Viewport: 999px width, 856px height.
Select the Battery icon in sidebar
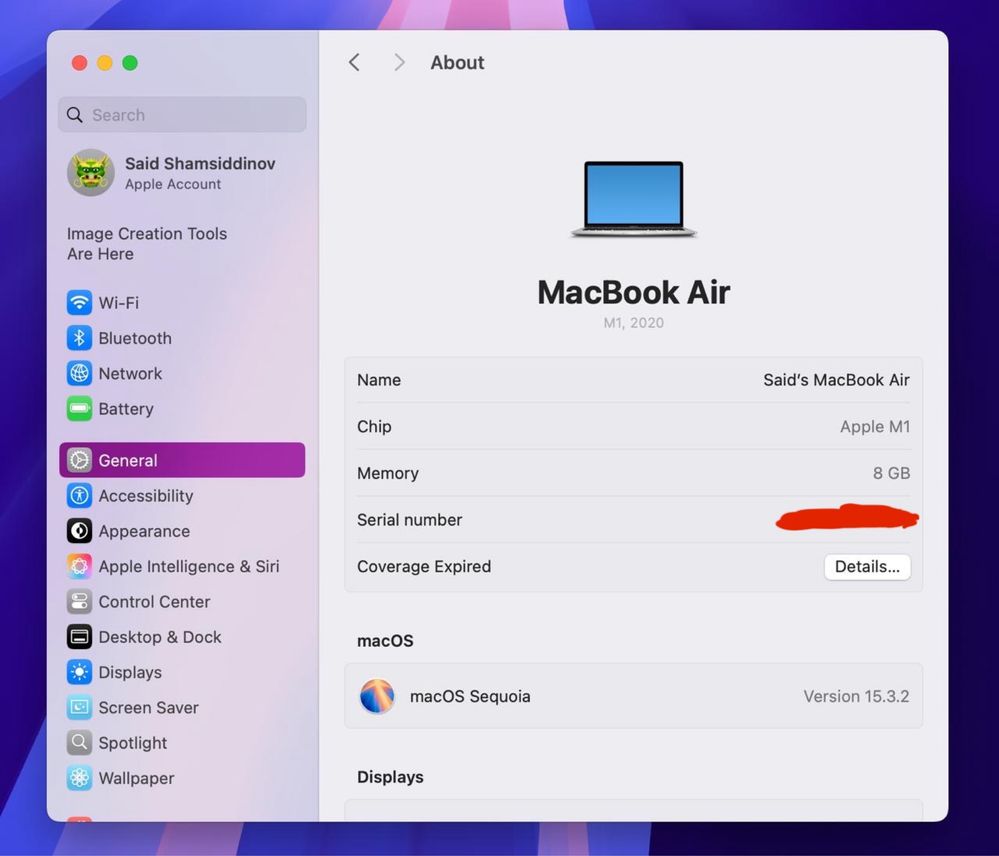(x=79, y=409)
